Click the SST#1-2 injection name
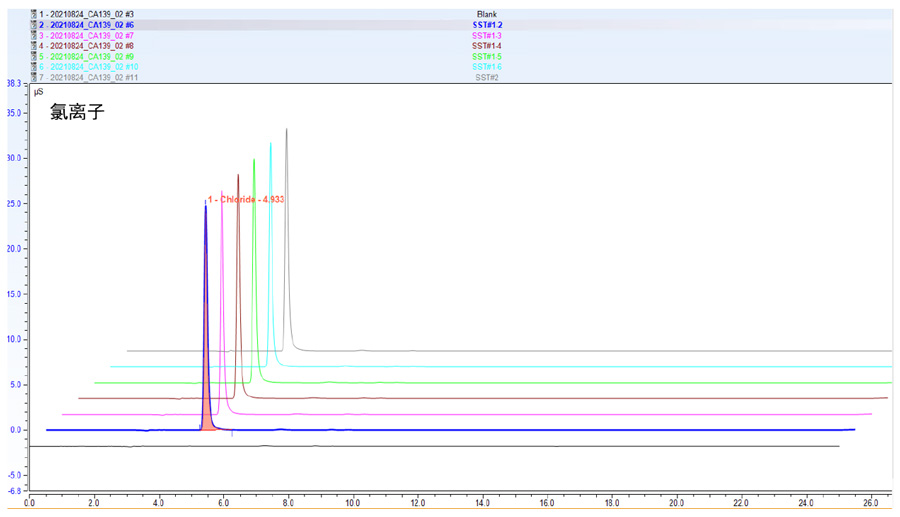Viewport: 900px width, 517px height. (x=487, y=25)
